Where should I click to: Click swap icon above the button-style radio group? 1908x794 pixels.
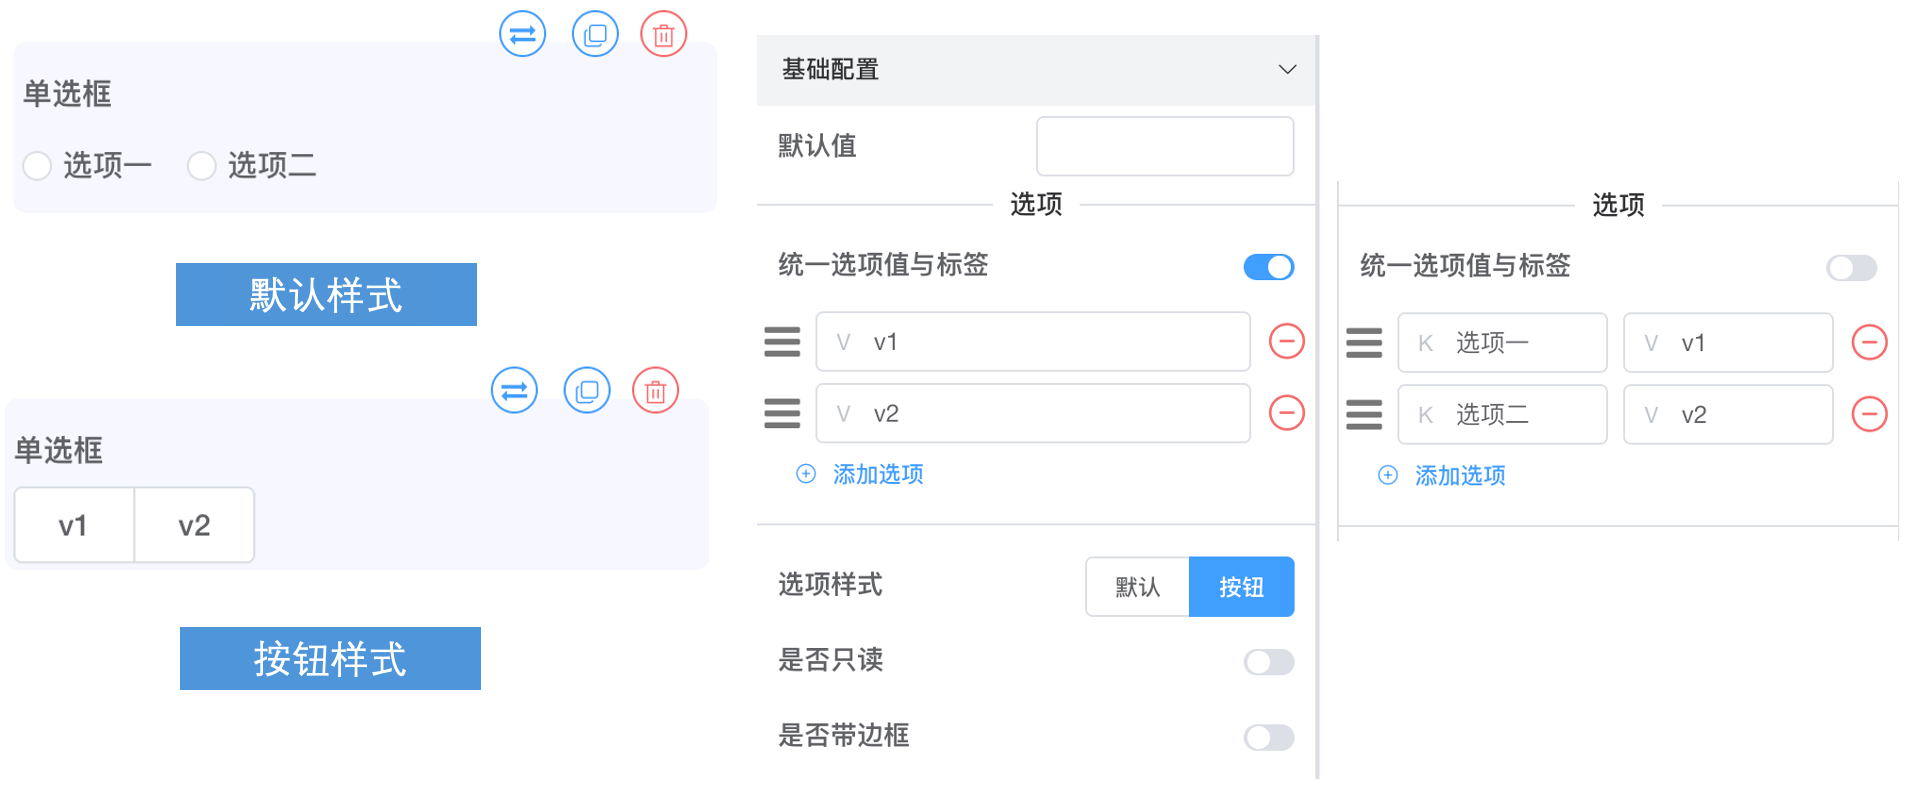(x=514, y=390)
